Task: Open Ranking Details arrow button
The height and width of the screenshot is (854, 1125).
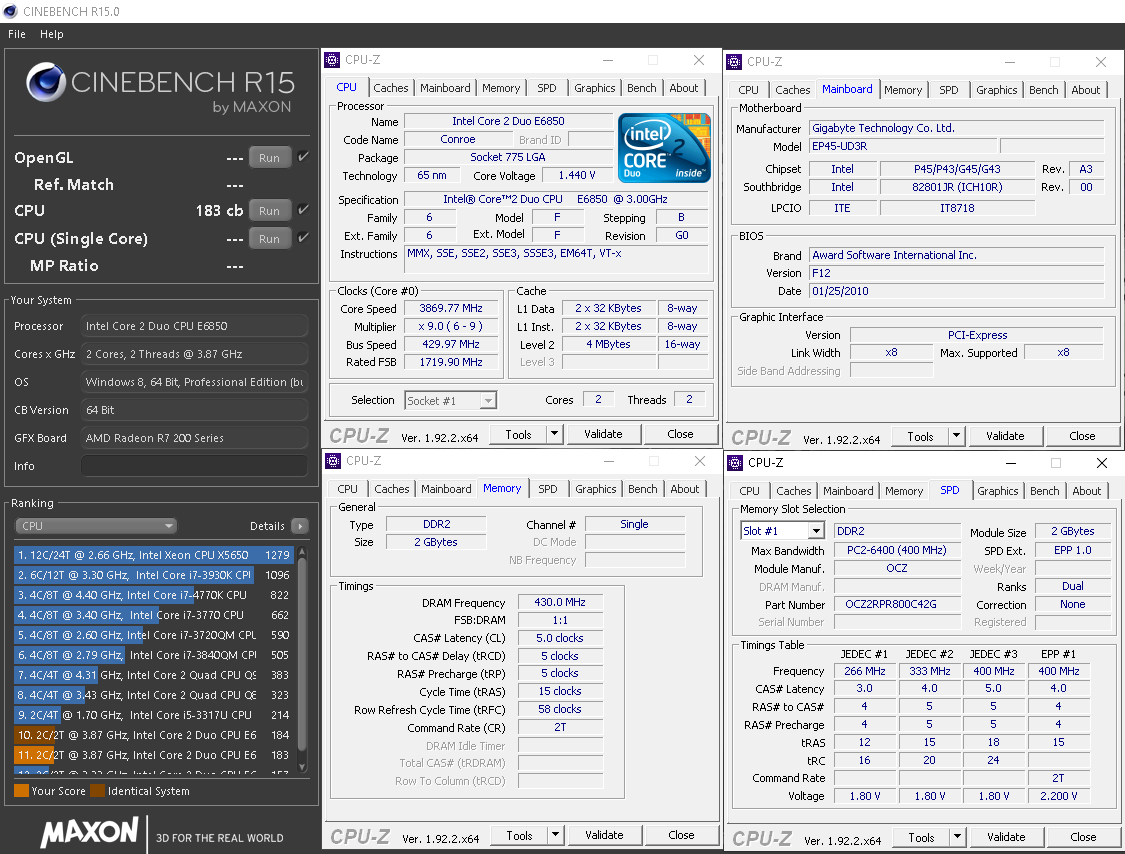Action: tap(301, 526)
